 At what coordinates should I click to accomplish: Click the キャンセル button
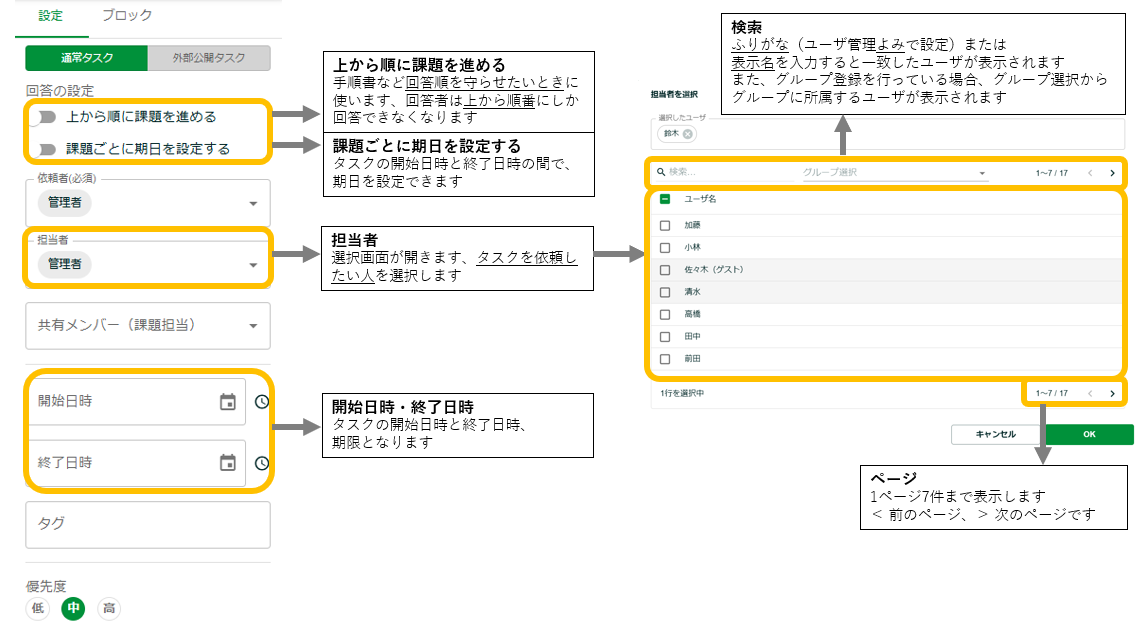pyautogui.click(x=995, y=434)
